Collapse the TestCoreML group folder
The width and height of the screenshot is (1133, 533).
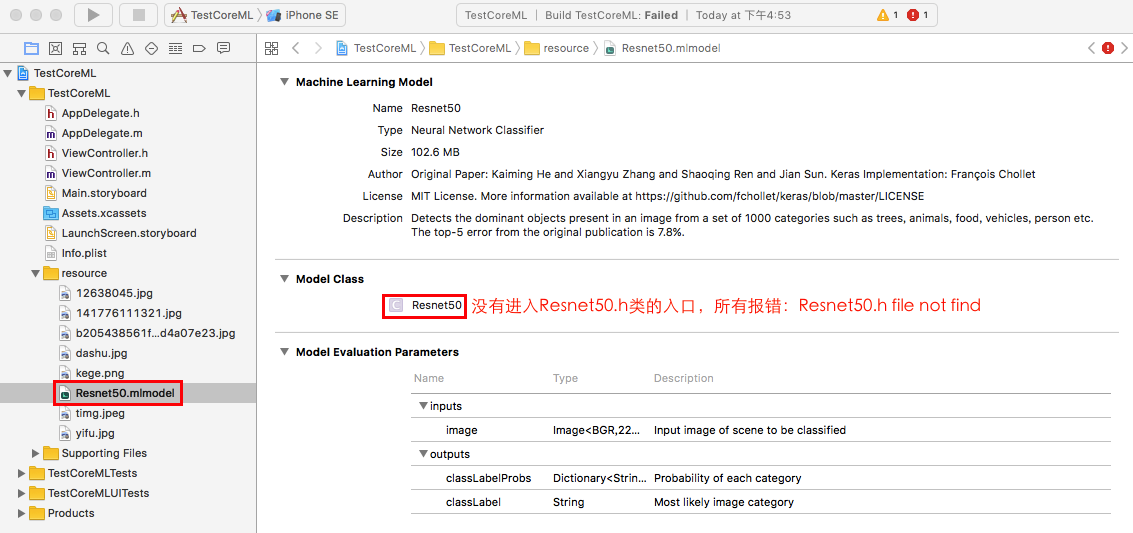click(21, 93)
